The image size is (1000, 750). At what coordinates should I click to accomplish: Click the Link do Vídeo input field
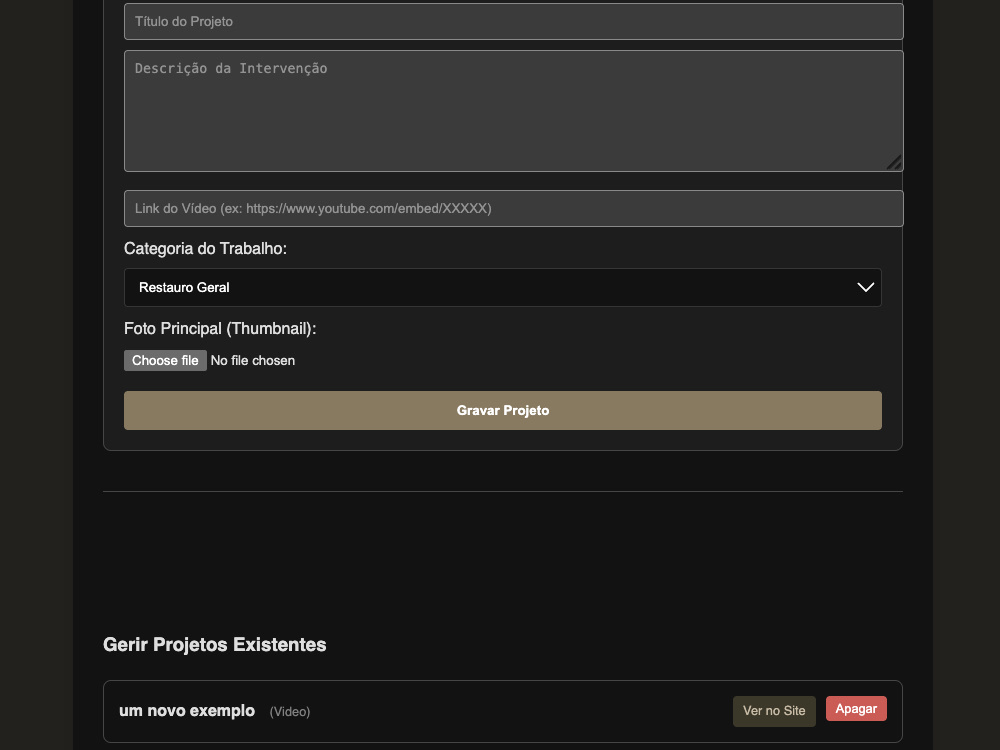(x=513, y=209)
